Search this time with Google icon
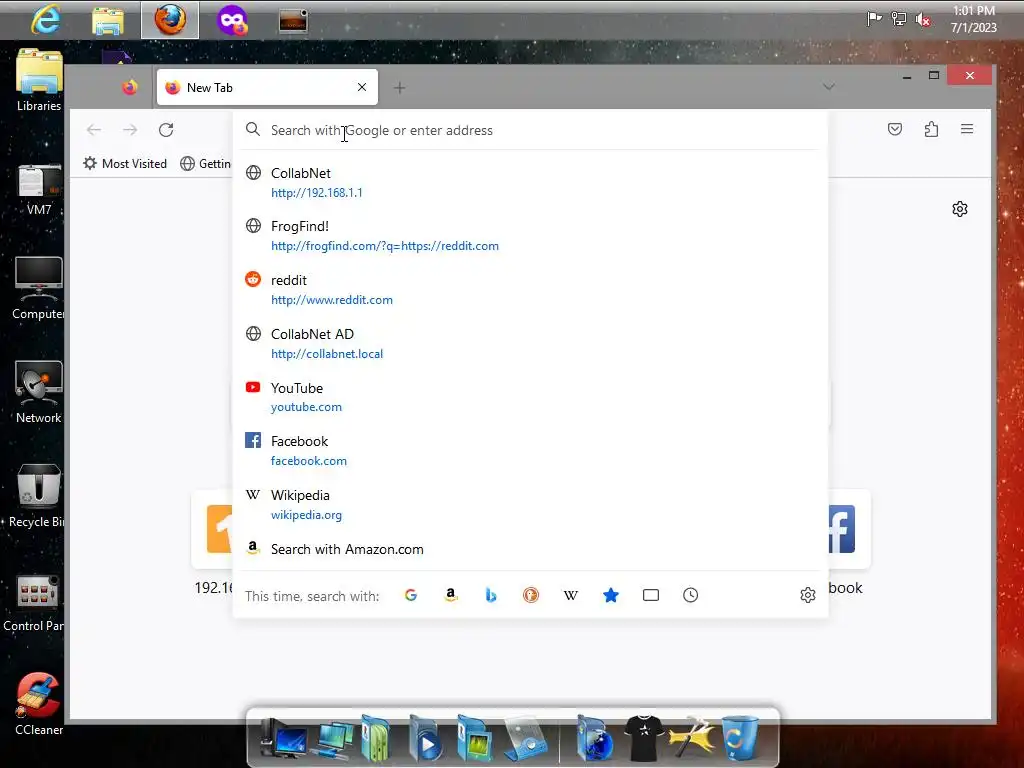 coord(411,595)
